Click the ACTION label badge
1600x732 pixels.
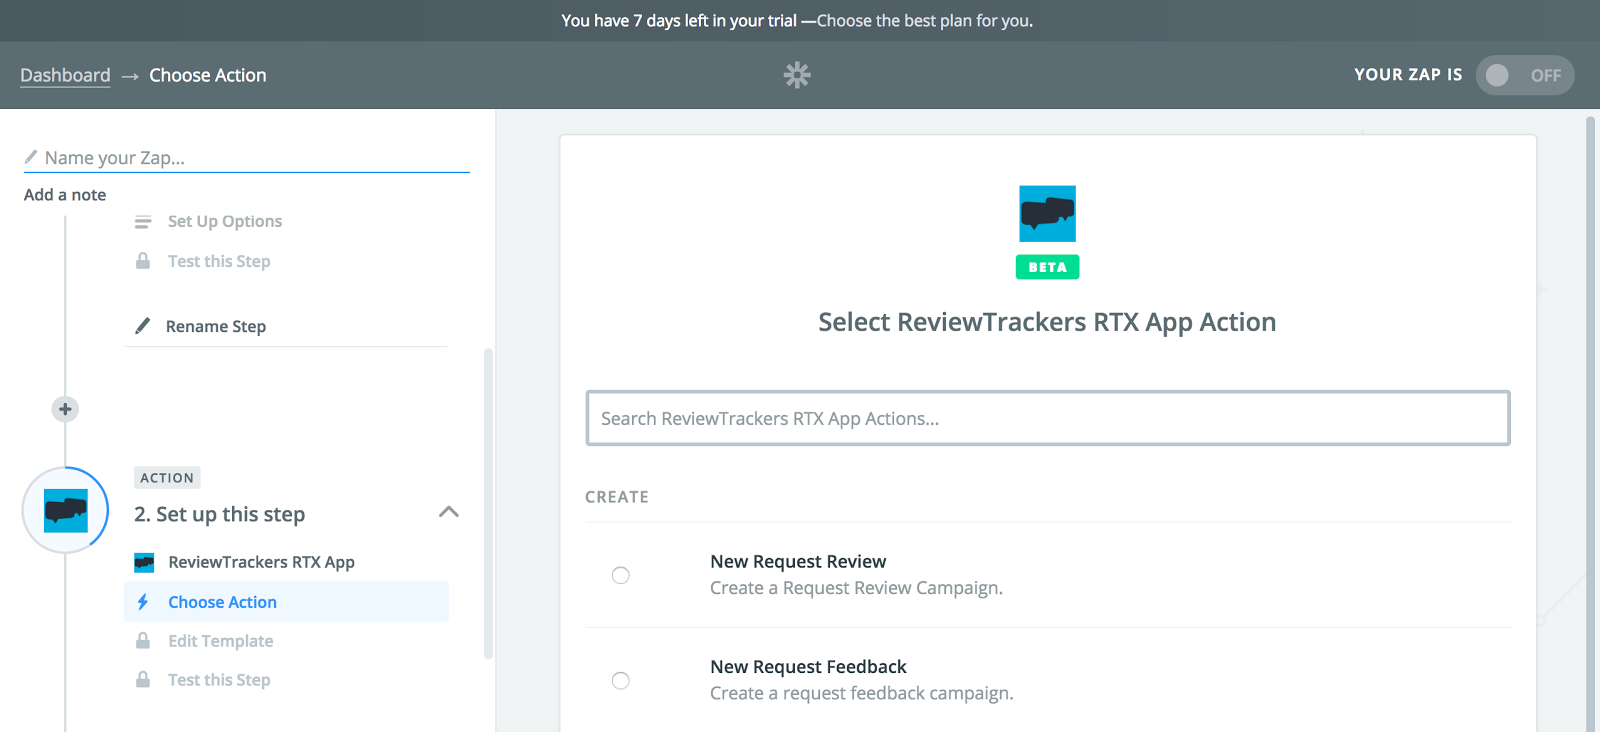tap(167, 478)
